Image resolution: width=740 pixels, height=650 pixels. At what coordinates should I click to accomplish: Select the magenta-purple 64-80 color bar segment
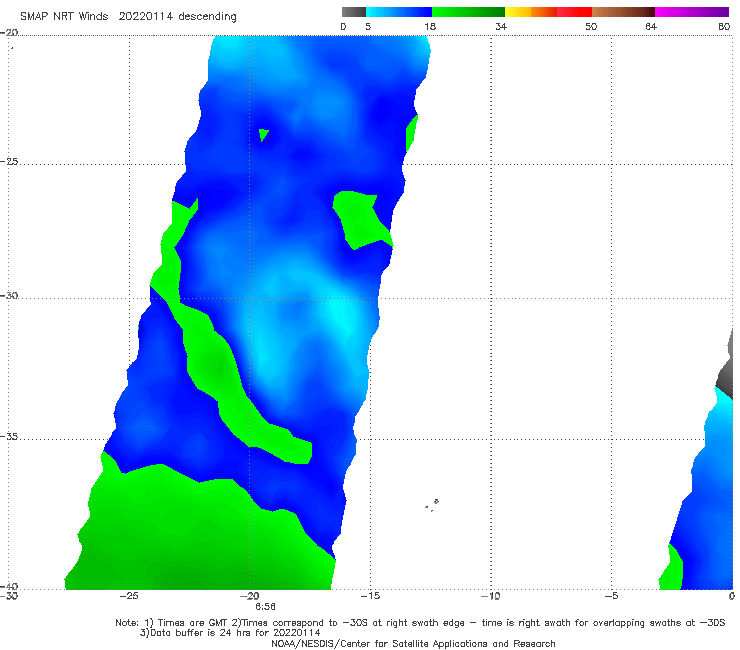pos(692,12)
